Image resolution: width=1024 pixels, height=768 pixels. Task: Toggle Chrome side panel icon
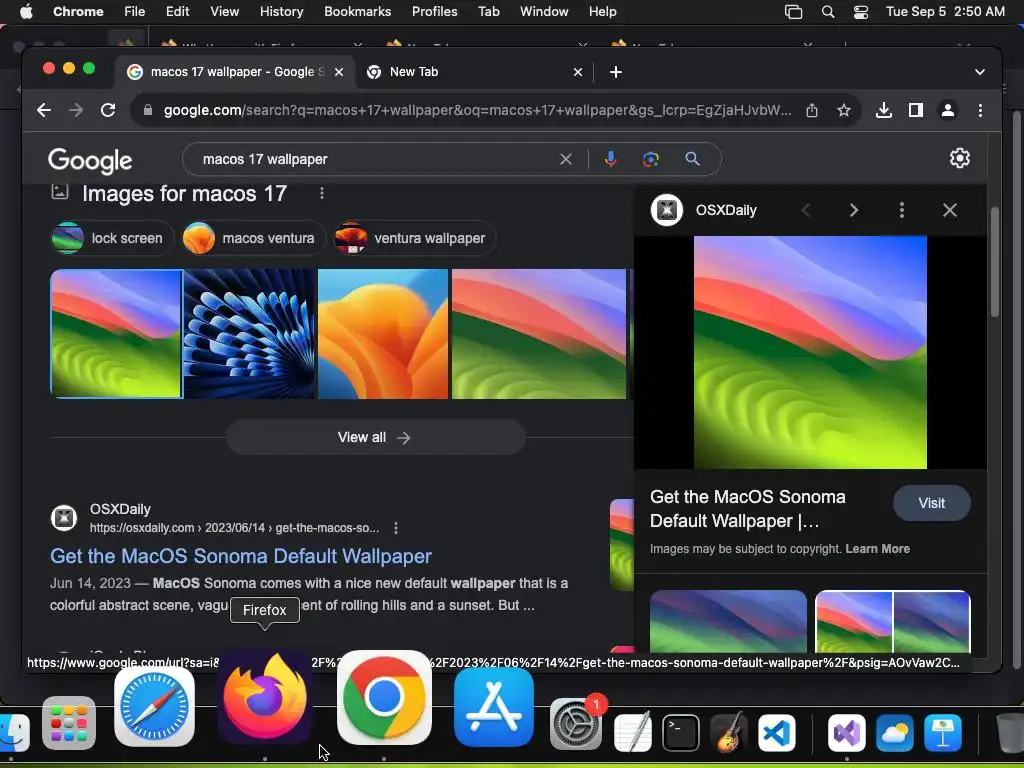click(x=916, y=110)
